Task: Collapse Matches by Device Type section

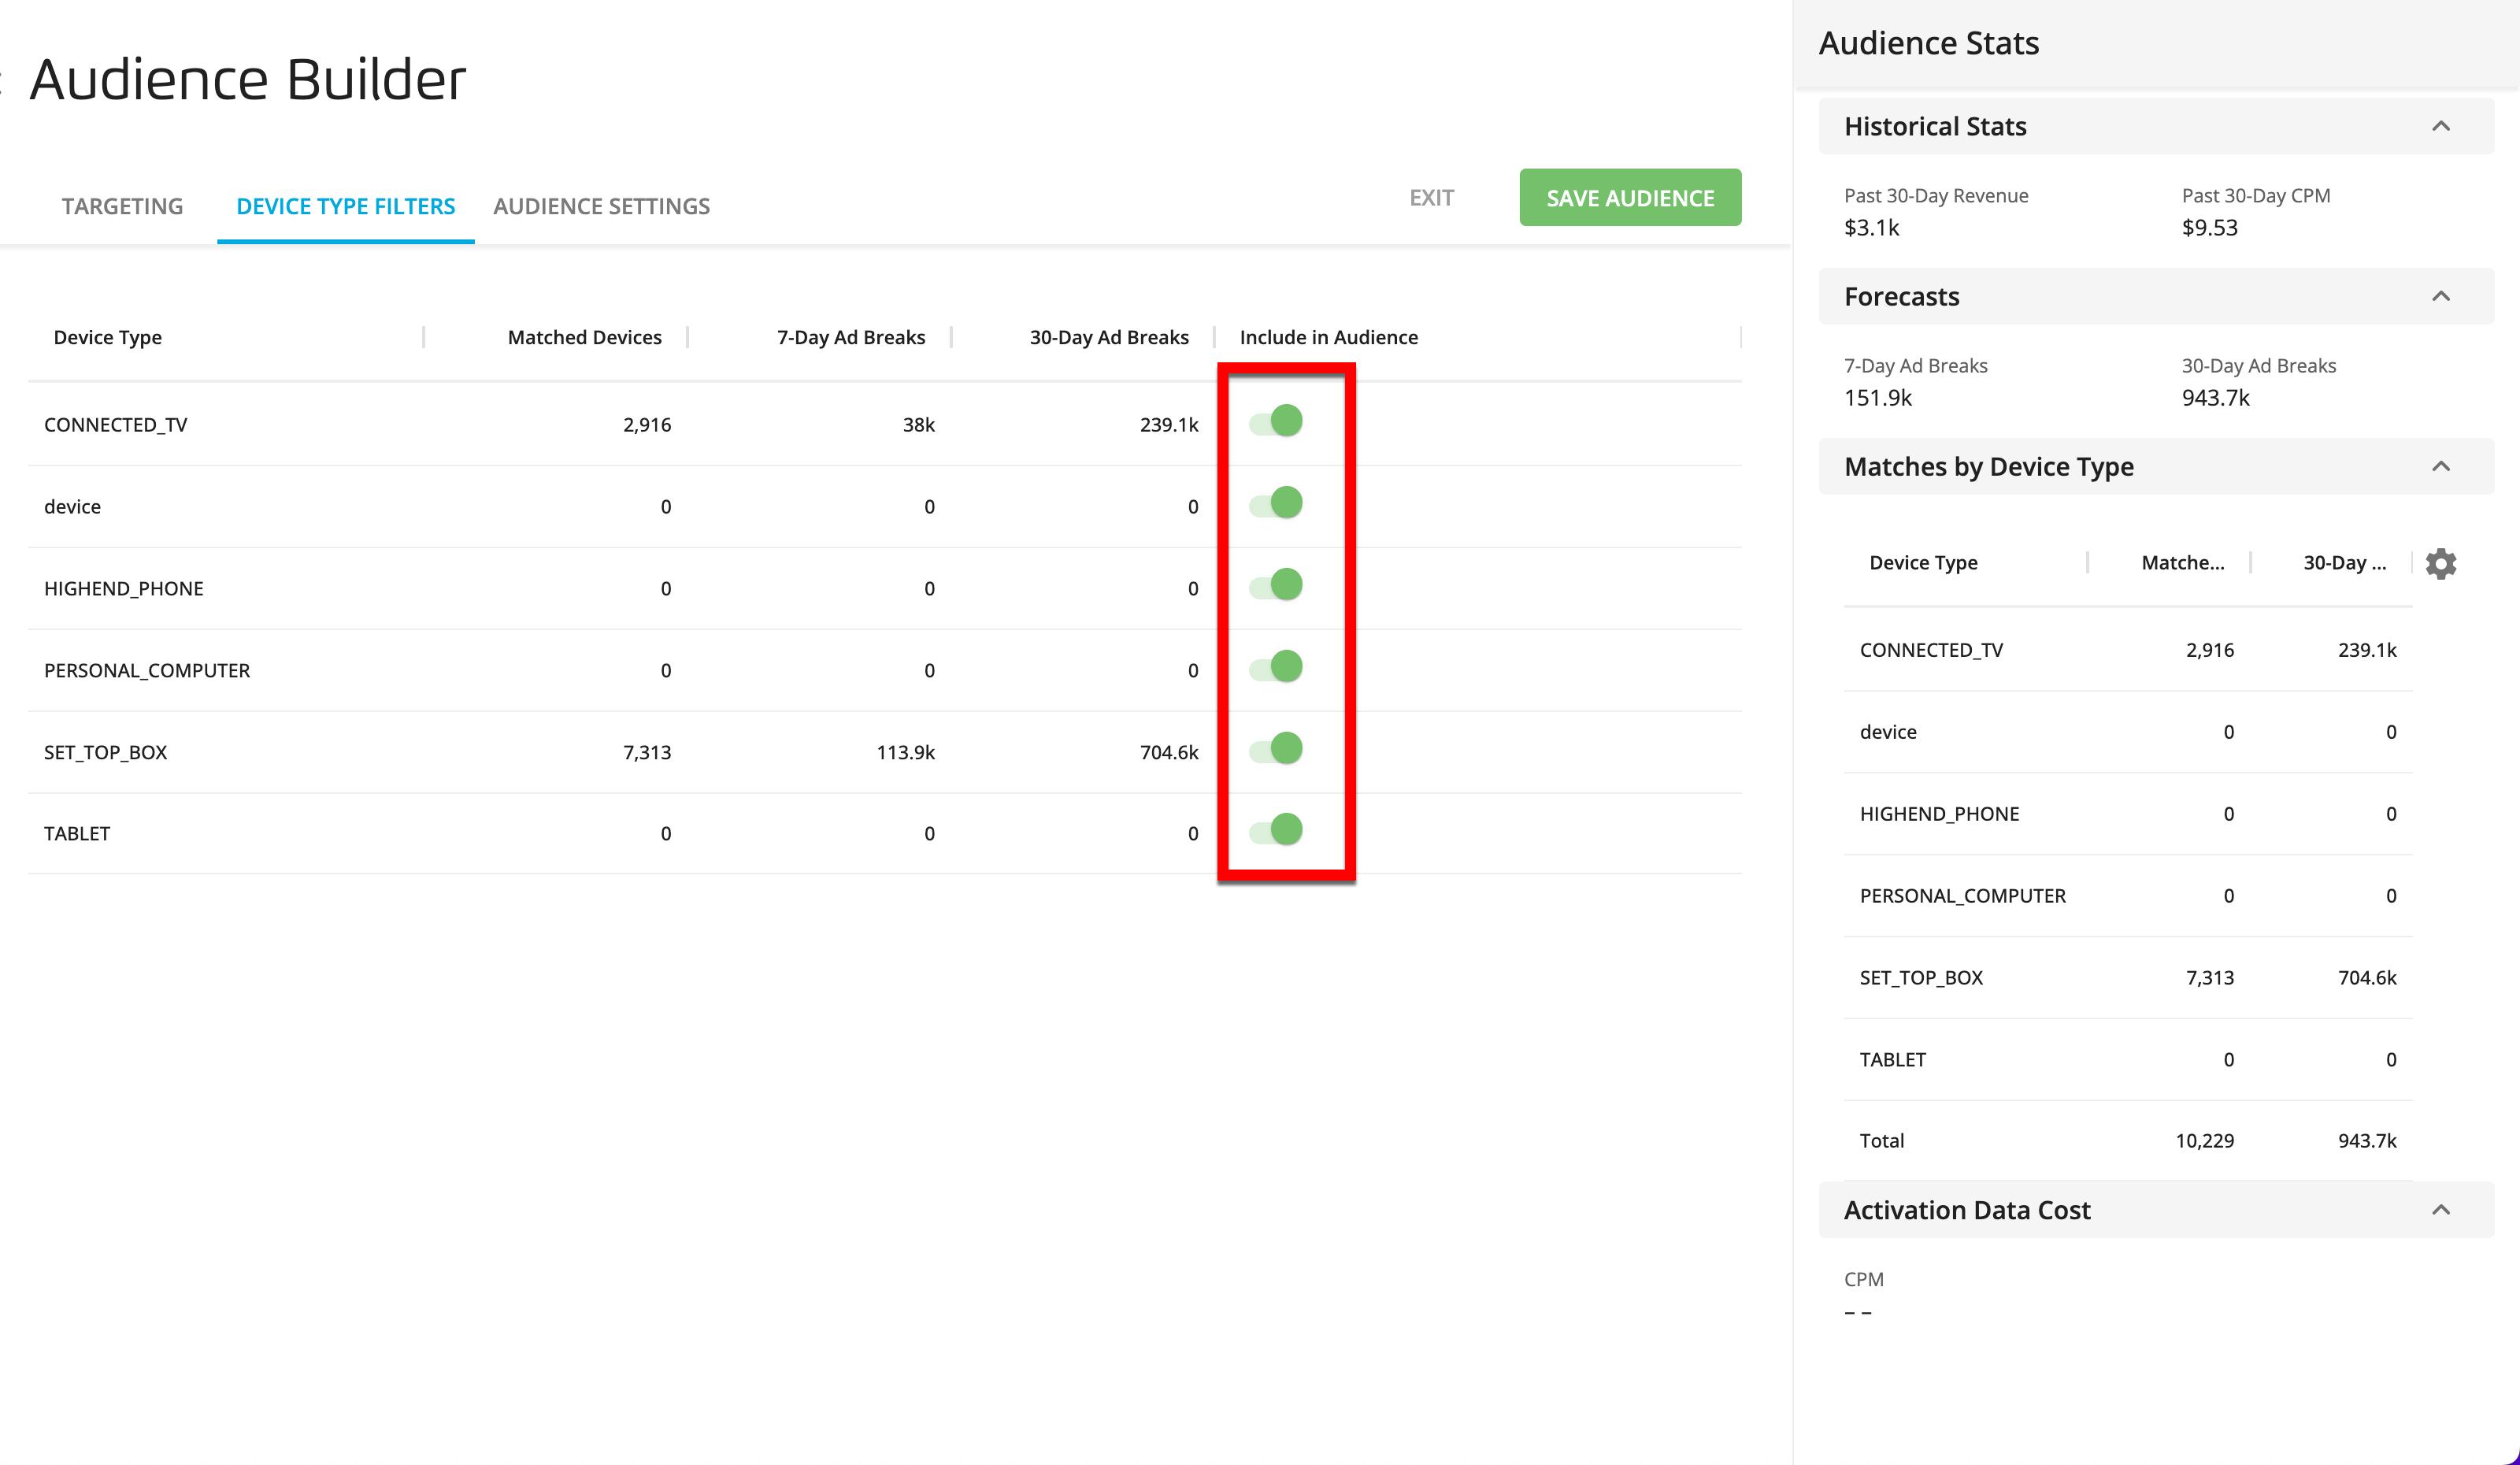Action: pyautogui.click(x=2440, y=466)
